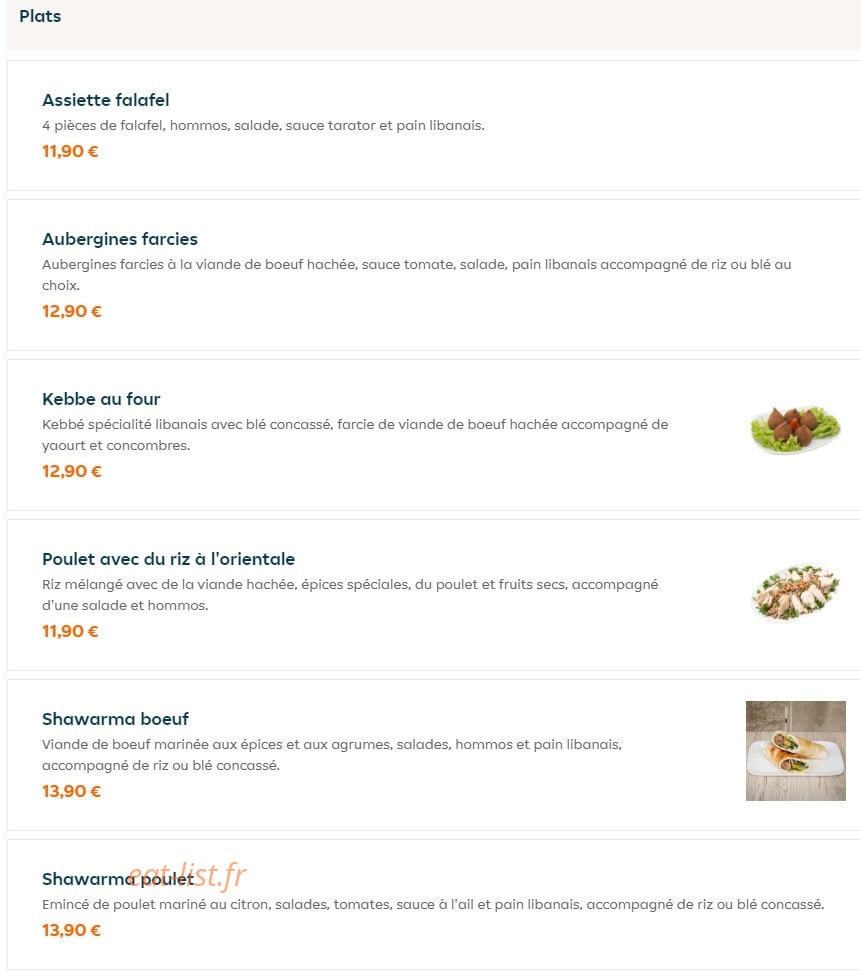Click the eat-list.fr watermark
The width and height of the screenshot is (861, 971).
188,876
